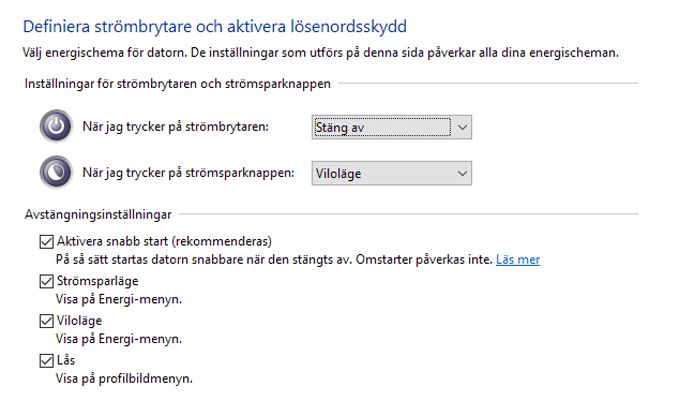Toggle the Strömsparläge checkbox

point(46,281)
